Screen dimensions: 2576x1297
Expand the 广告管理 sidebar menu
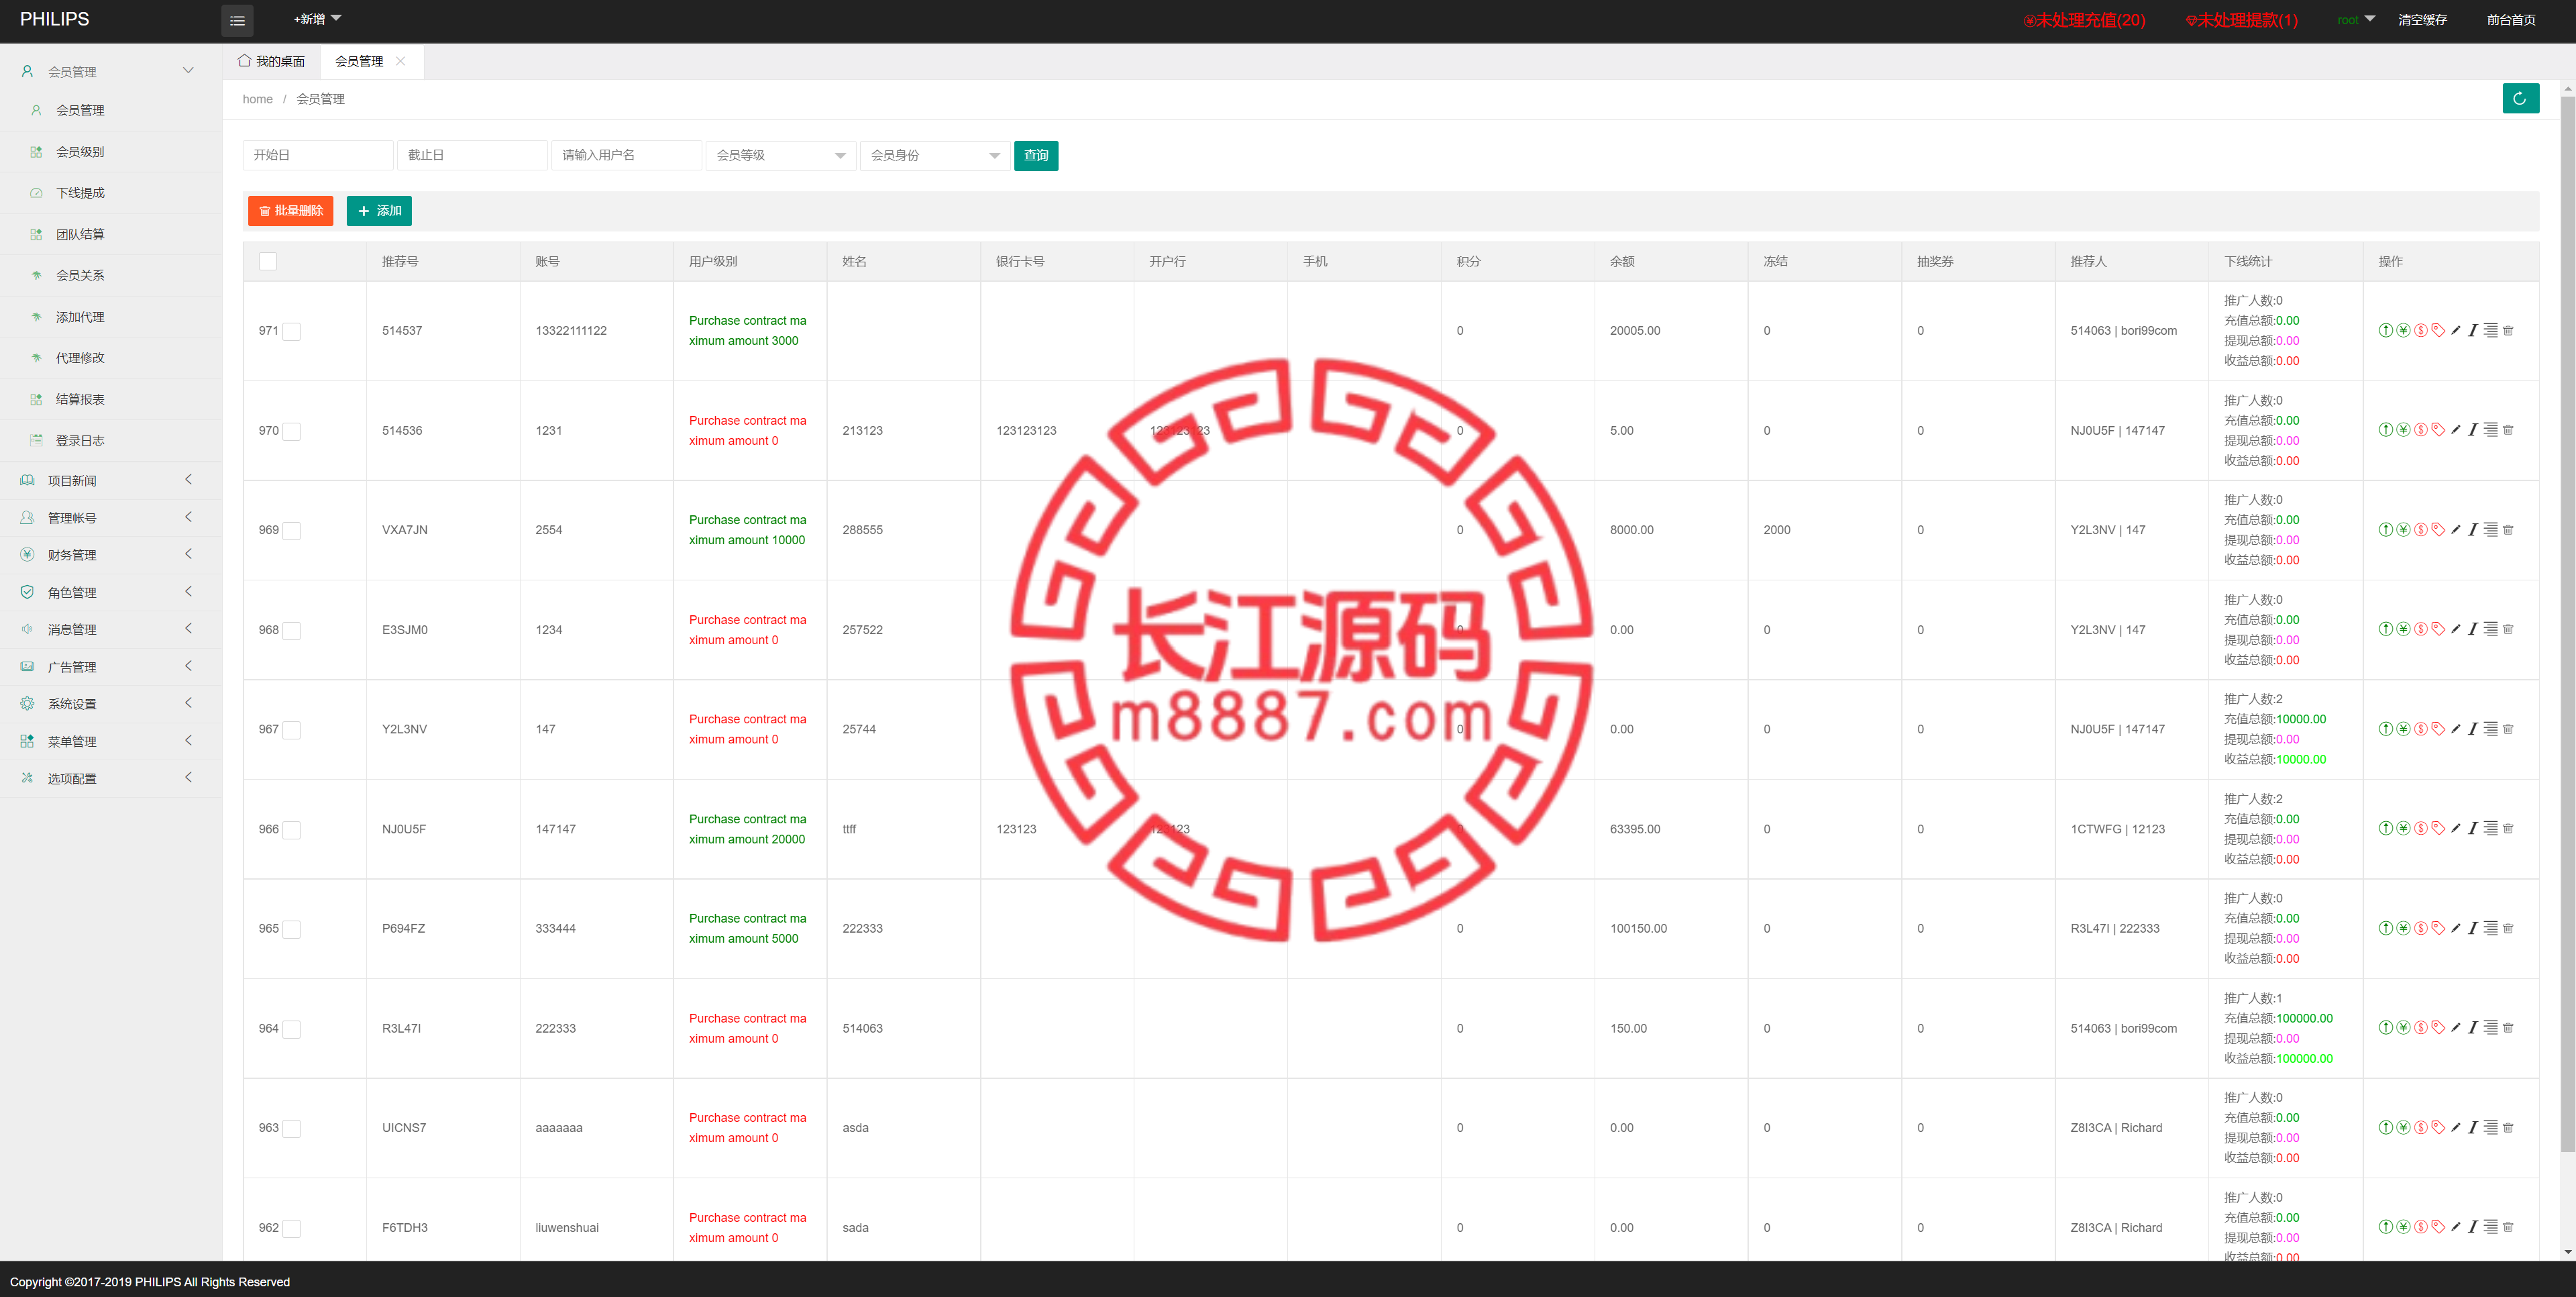[111, 667]
